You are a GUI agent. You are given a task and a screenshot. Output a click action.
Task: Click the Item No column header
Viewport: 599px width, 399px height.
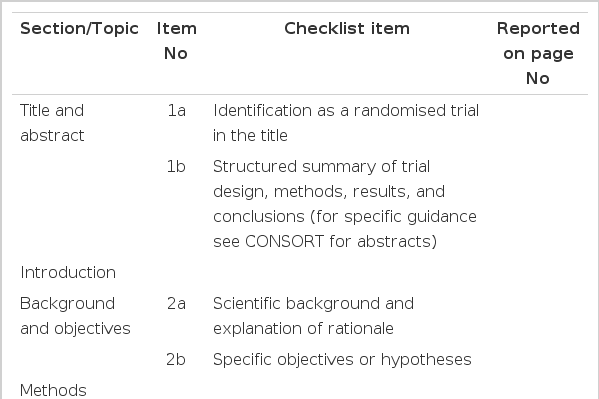click(176, 41)
